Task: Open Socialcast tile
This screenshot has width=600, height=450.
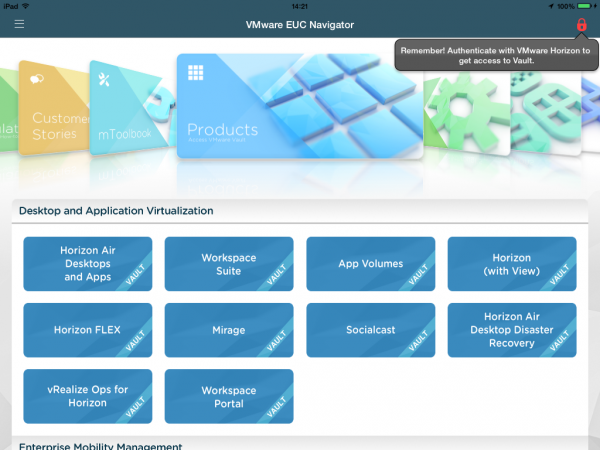Action: click(370, 330)
